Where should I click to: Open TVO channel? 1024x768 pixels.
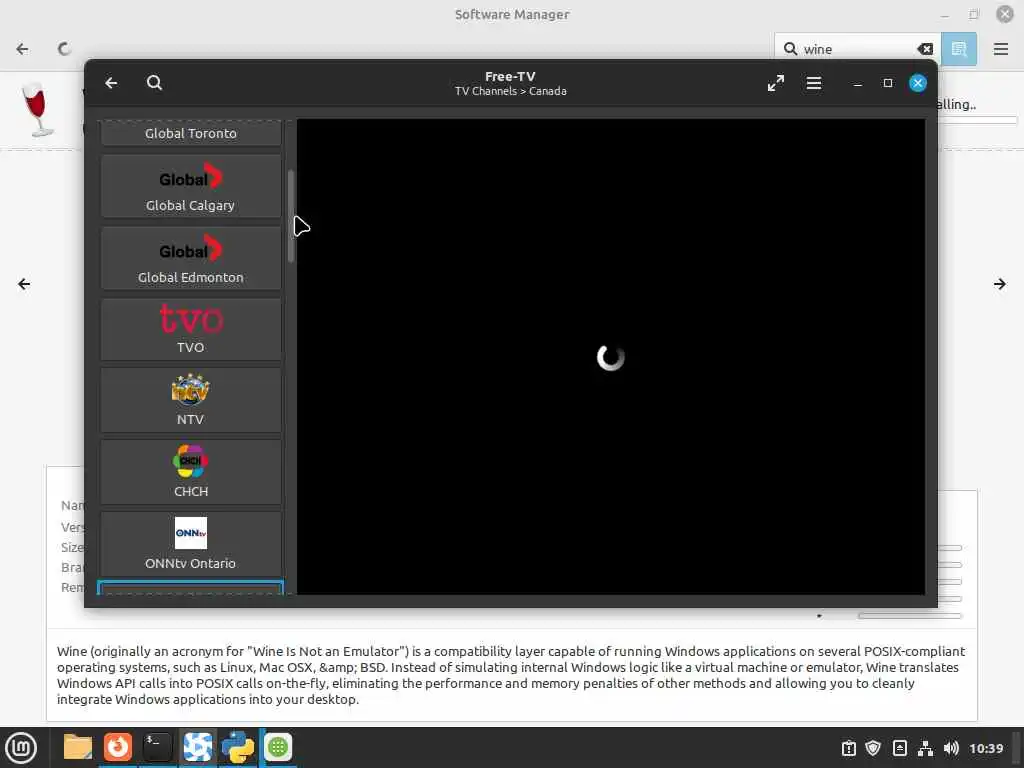pyautogui.click(x=191, y=329)
